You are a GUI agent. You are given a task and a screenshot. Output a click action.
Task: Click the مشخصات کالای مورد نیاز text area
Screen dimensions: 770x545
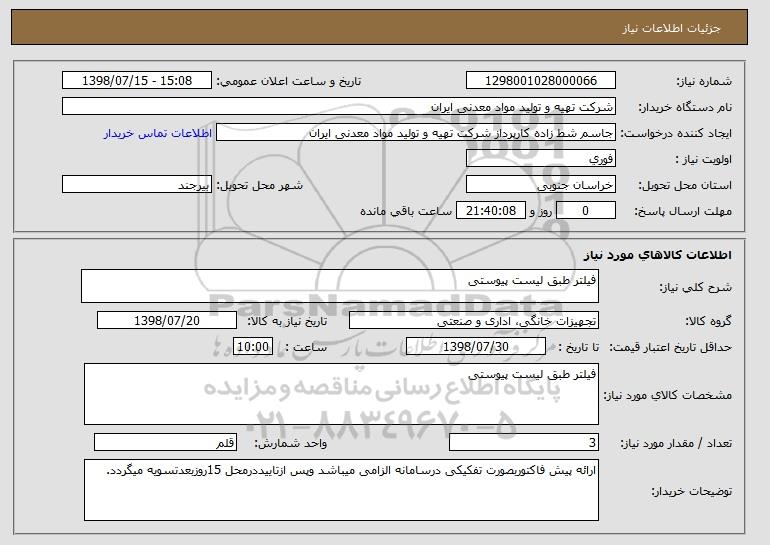[341, 394]
